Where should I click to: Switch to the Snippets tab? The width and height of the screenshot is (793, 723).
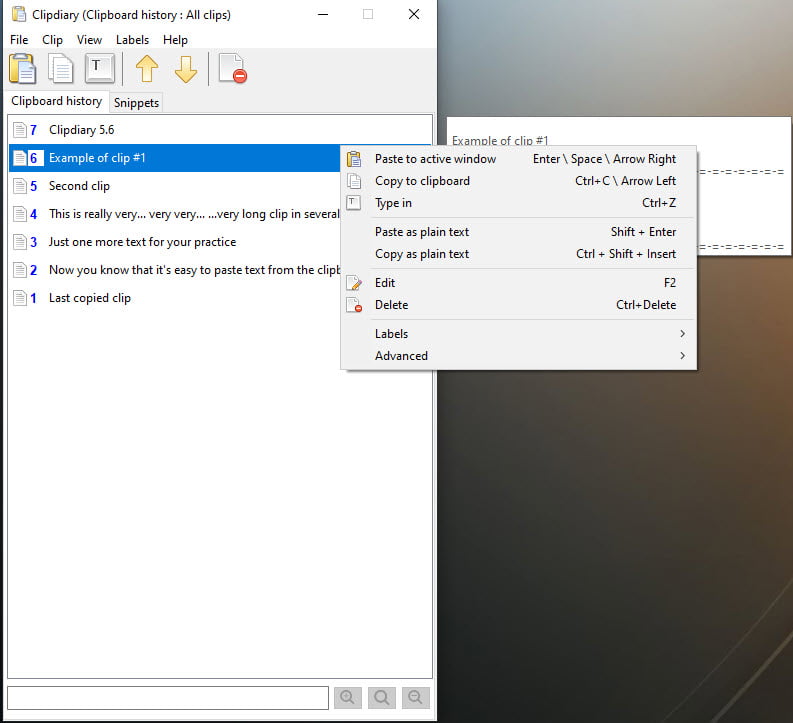[136, 103]
